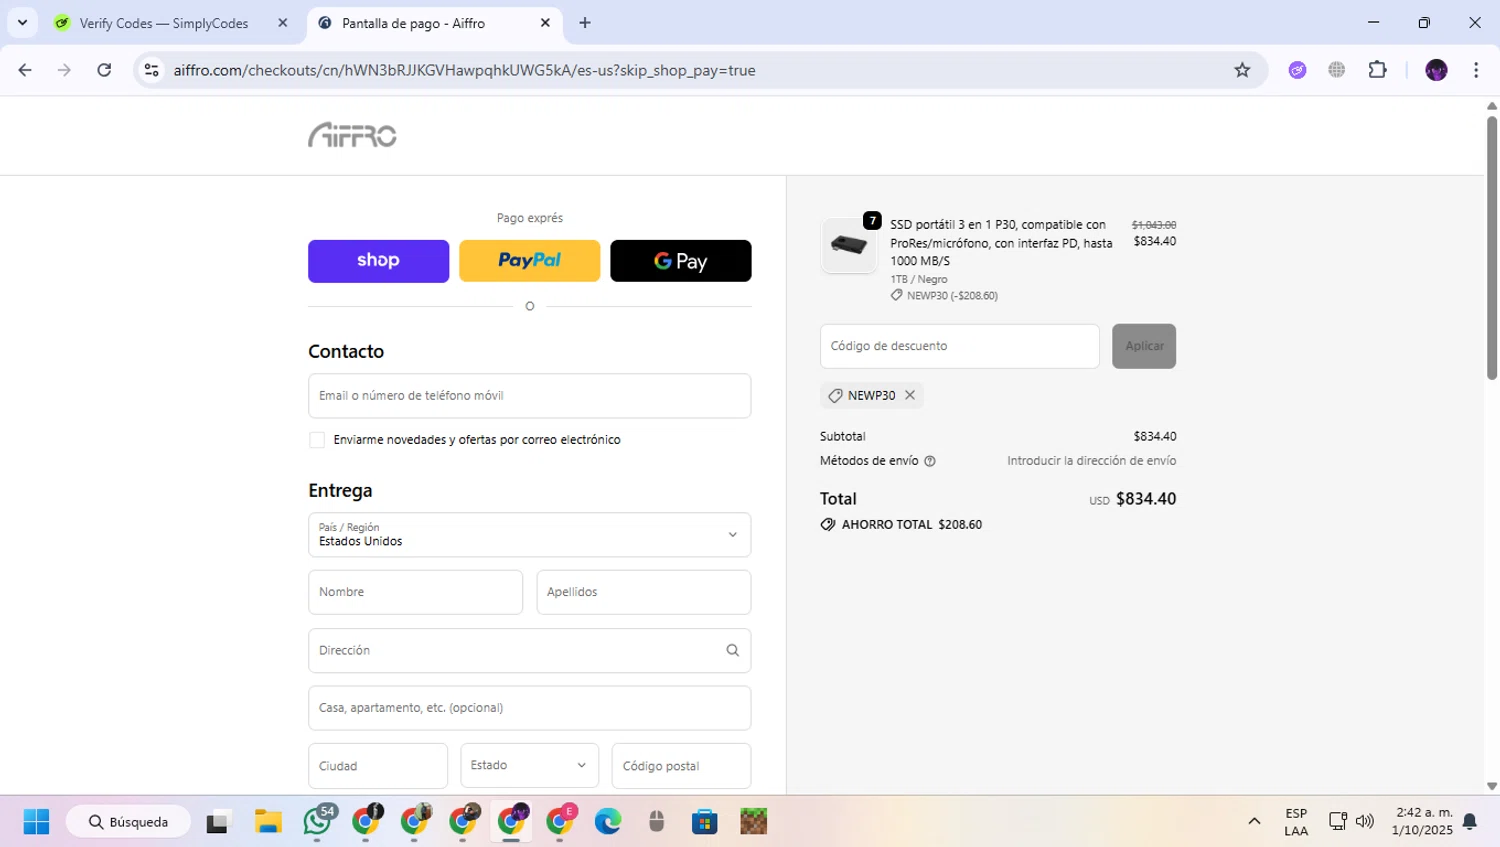Open WhatsApp from taskbar

pyautogui.click(x=318, y=822)
